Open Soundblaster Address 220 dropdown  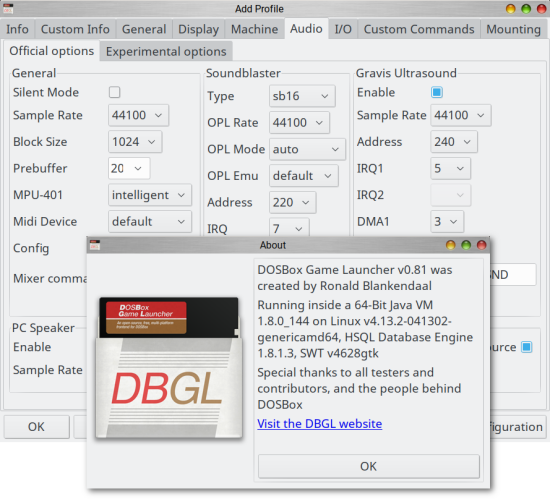click(x=293, y=202)
